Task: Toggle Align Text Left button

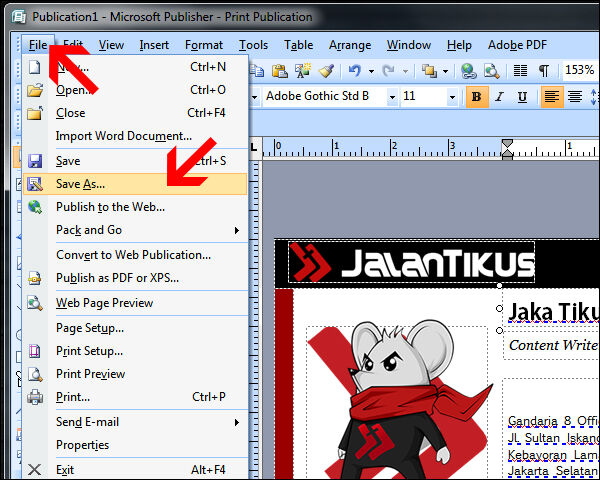Action: (x=551, y=97)
